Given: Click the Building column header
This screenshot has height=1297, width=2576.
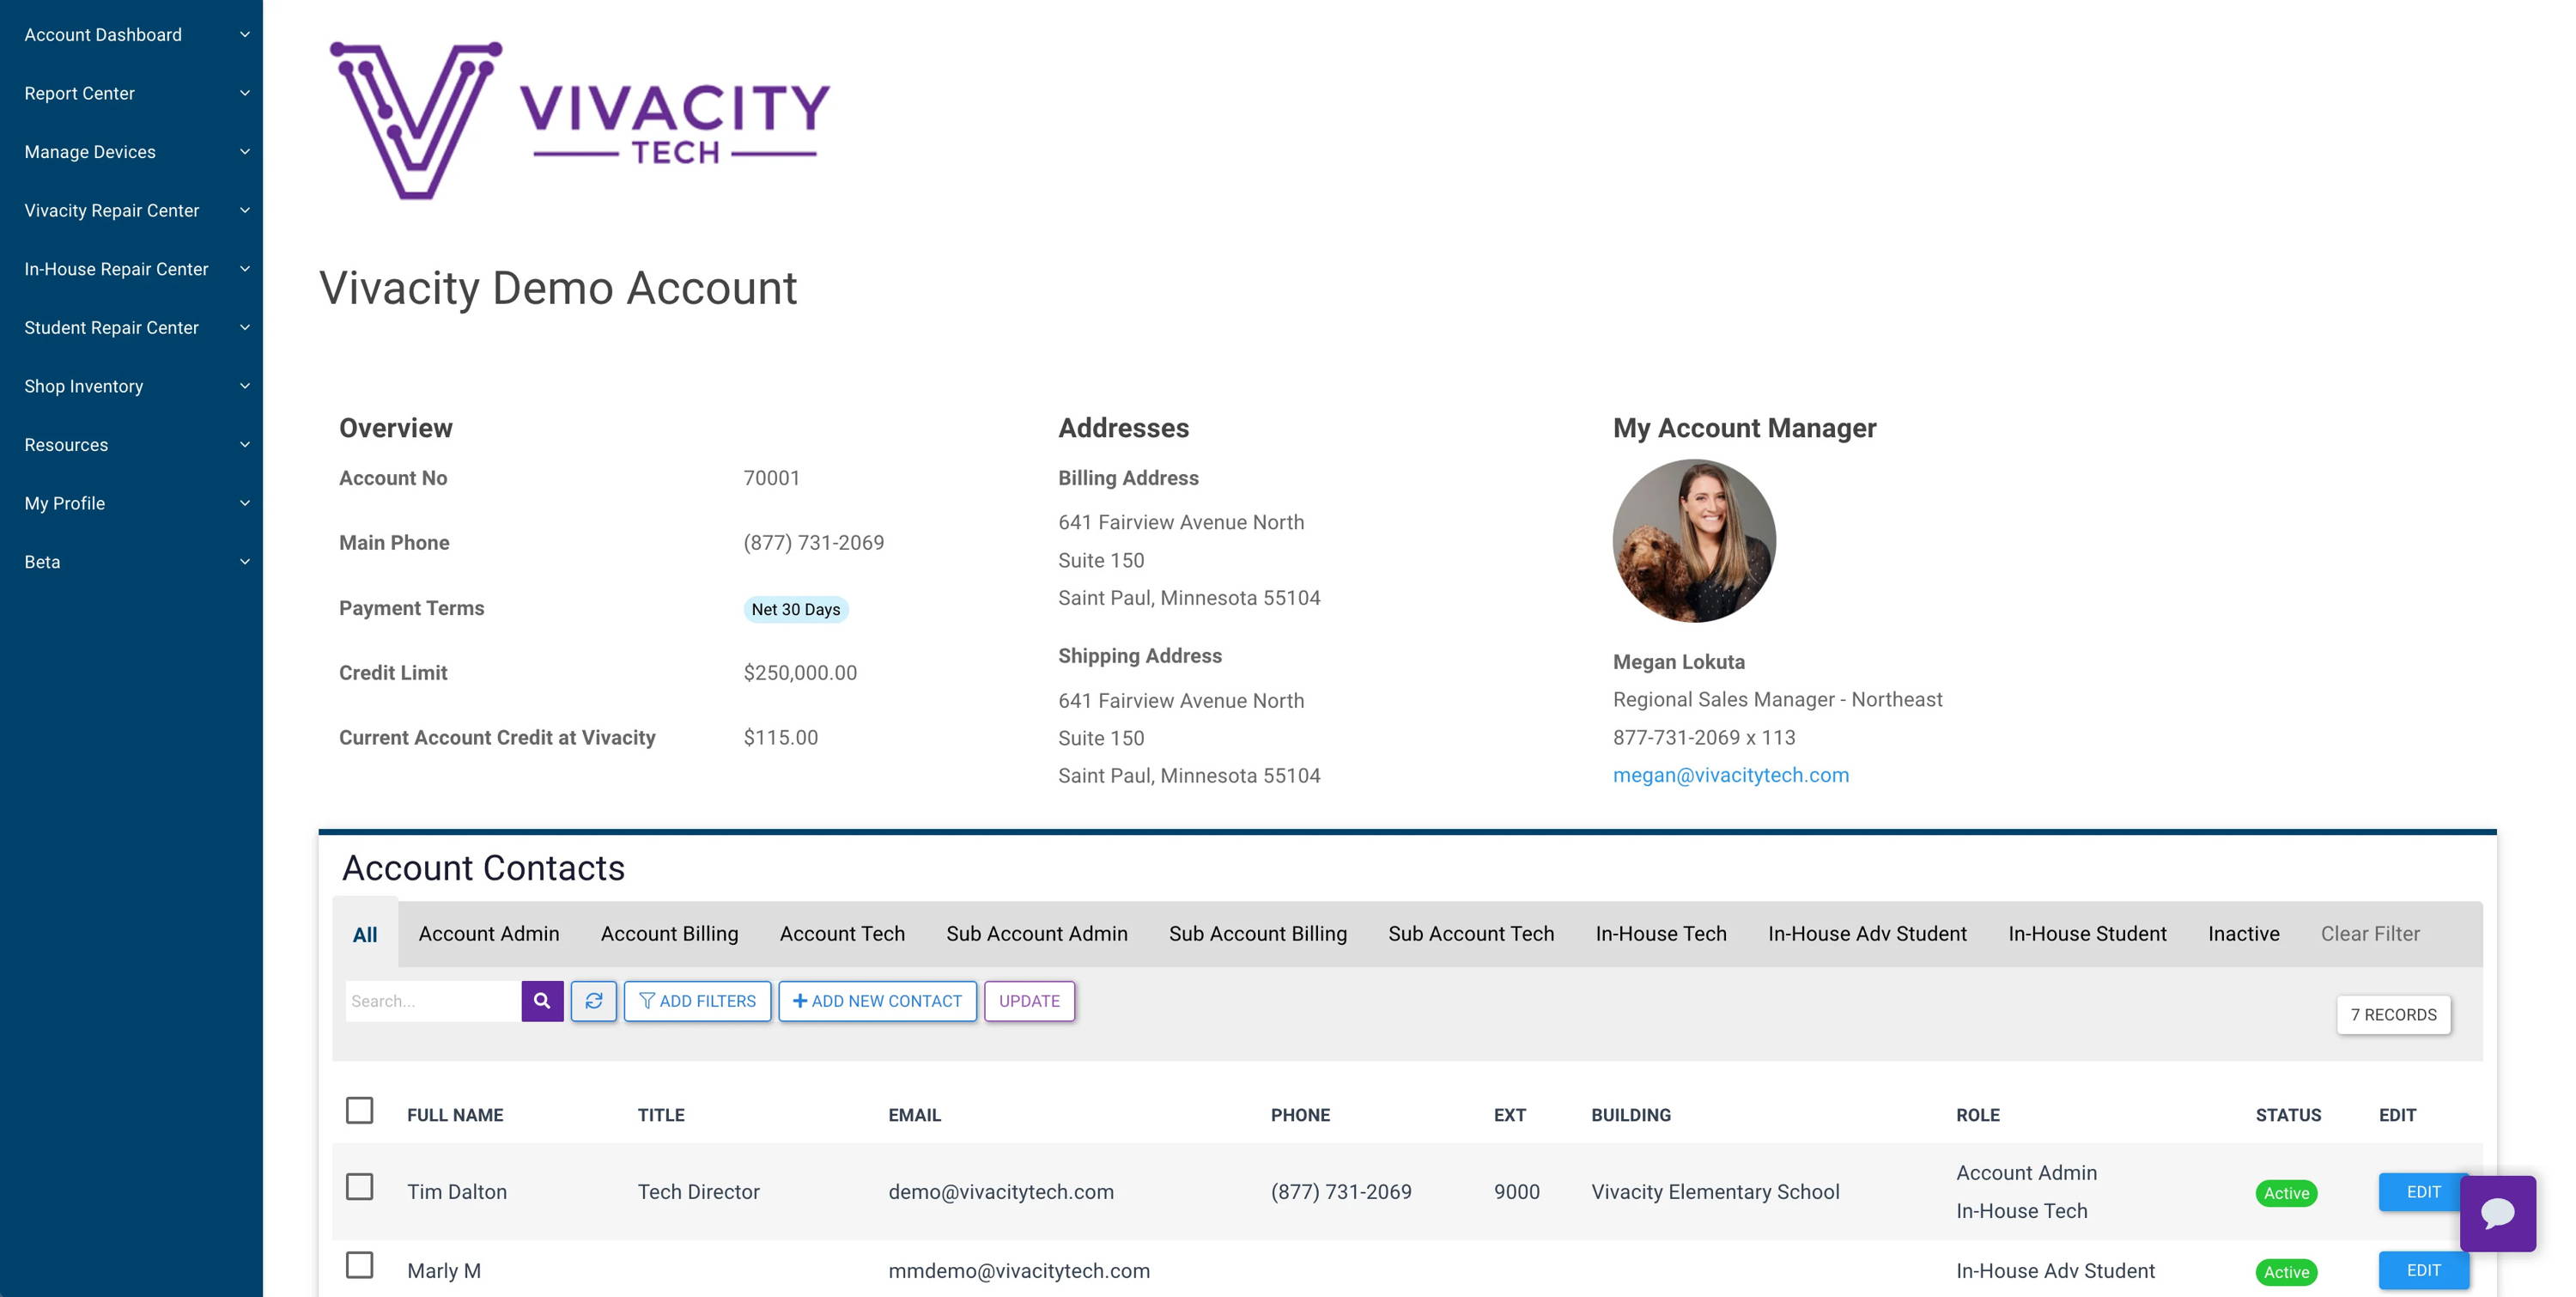Looking at the screenshot, I should click(x=1631, y=1115).
